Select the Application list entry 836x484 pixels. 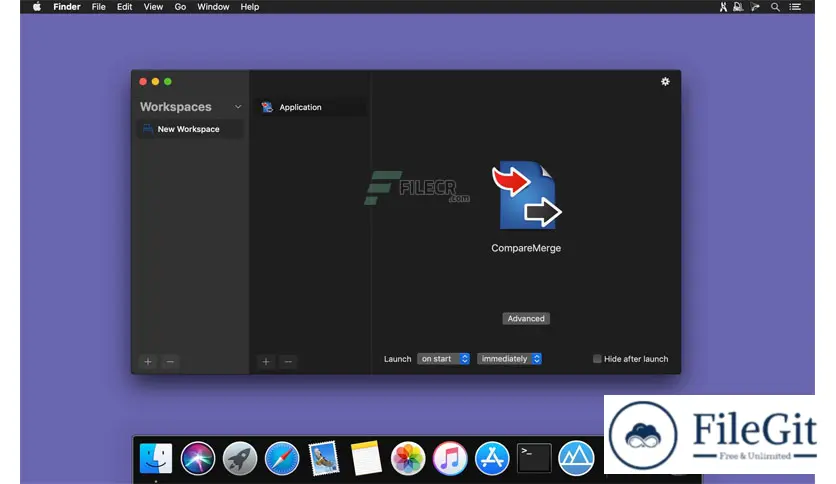pyautogui.click(x=311, y=107)
